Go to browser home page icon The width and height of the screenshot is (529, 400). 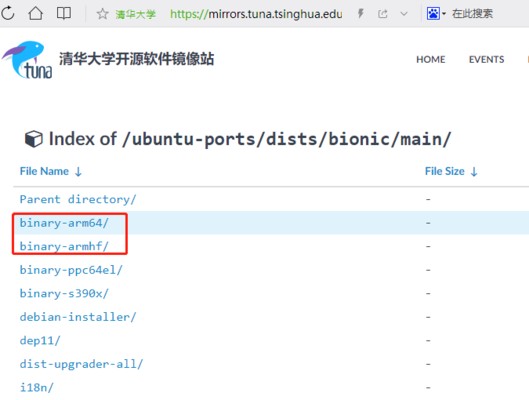pyautogui.click(x=35, y=13)
